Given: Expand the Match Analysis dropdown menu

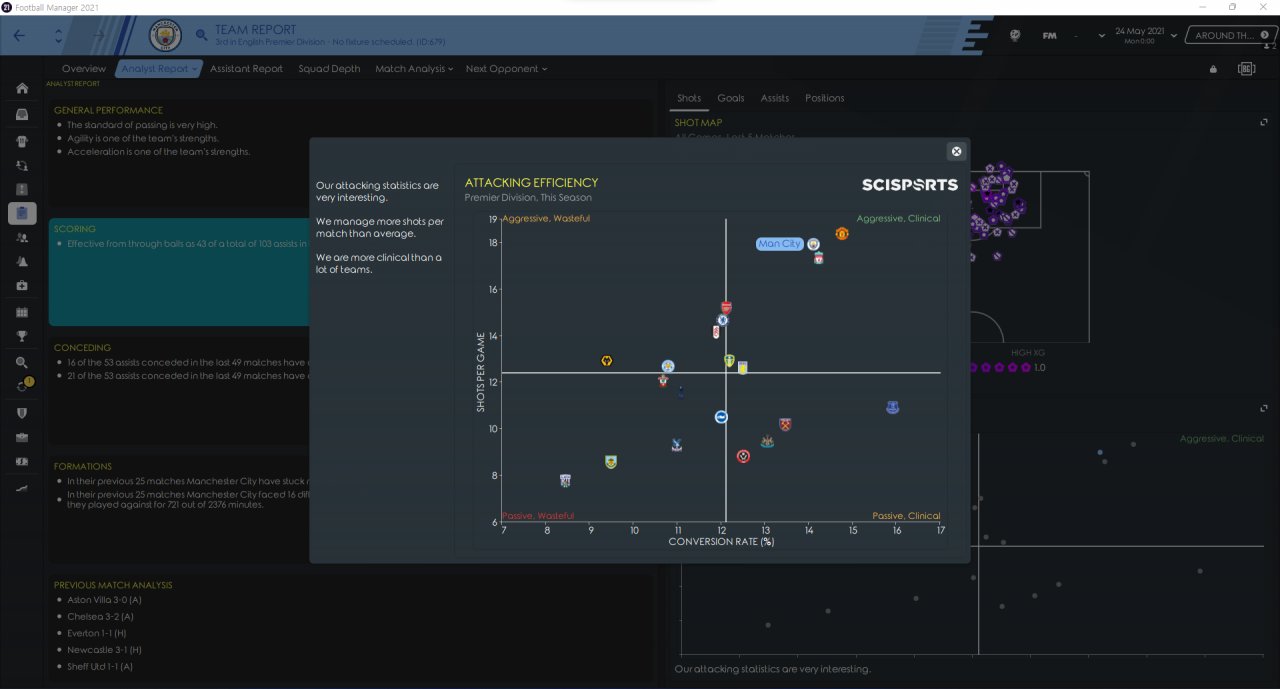Looking at the screenshot, I should point(414,69).
